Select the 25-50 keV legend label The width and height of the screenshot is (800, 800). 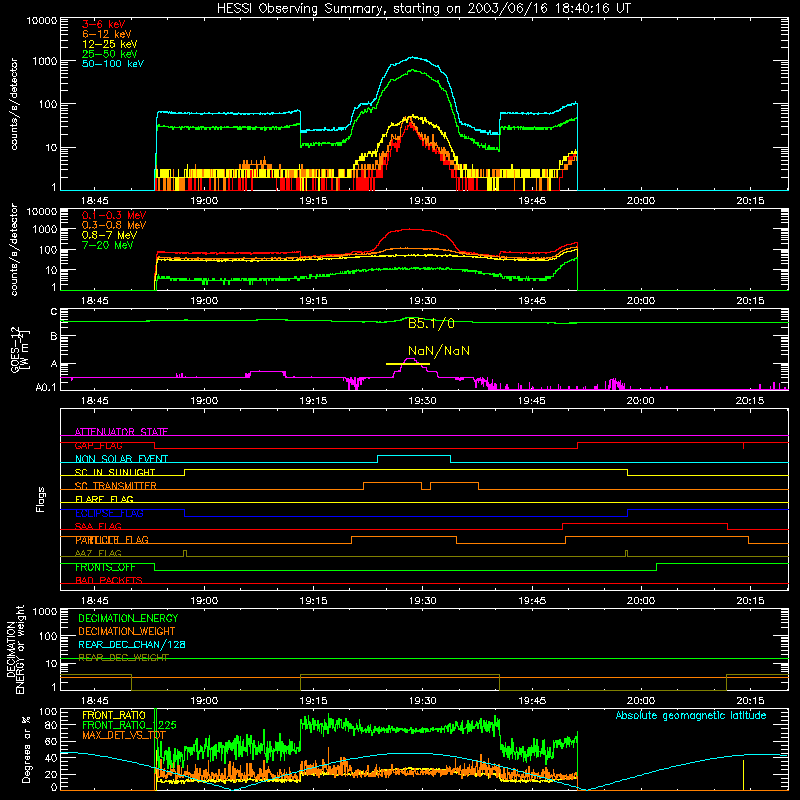[110, 54]
